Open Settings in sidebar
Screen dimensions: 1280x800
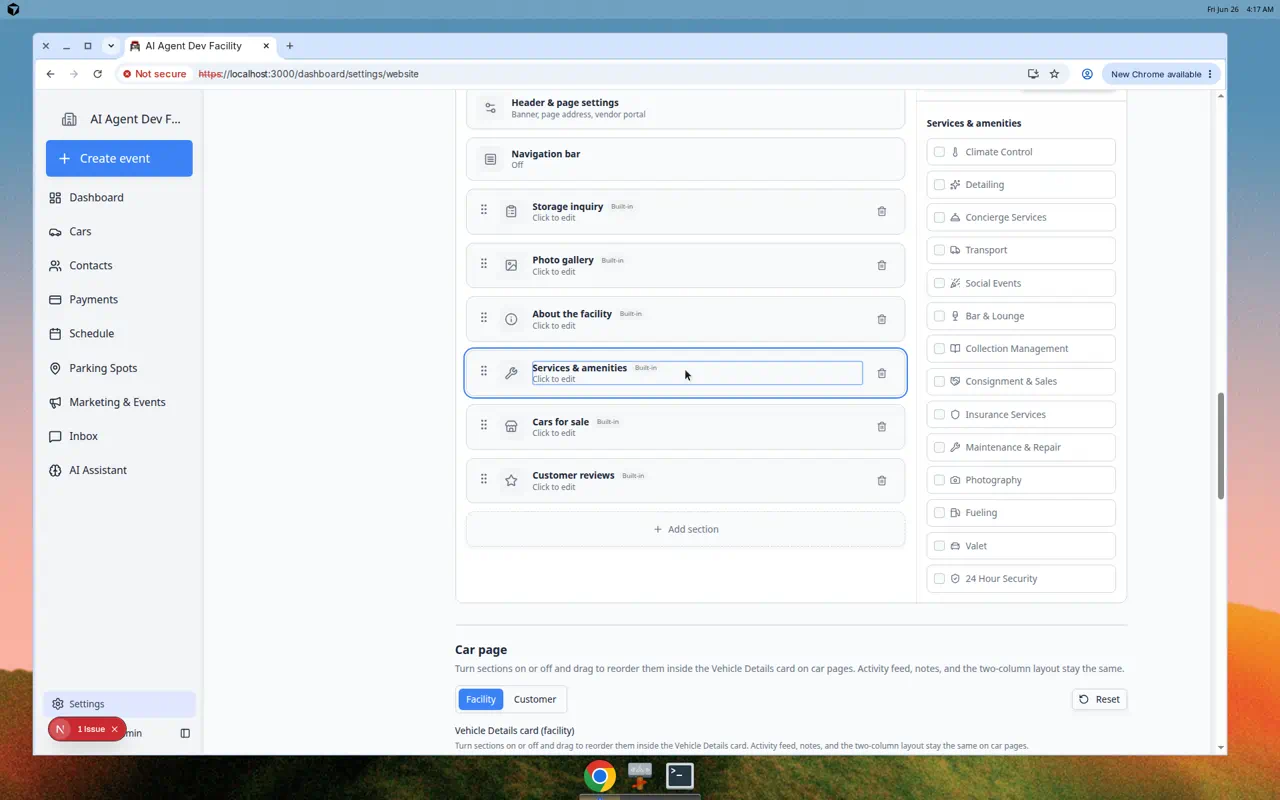pyautogui.click(x=119, y=704)
